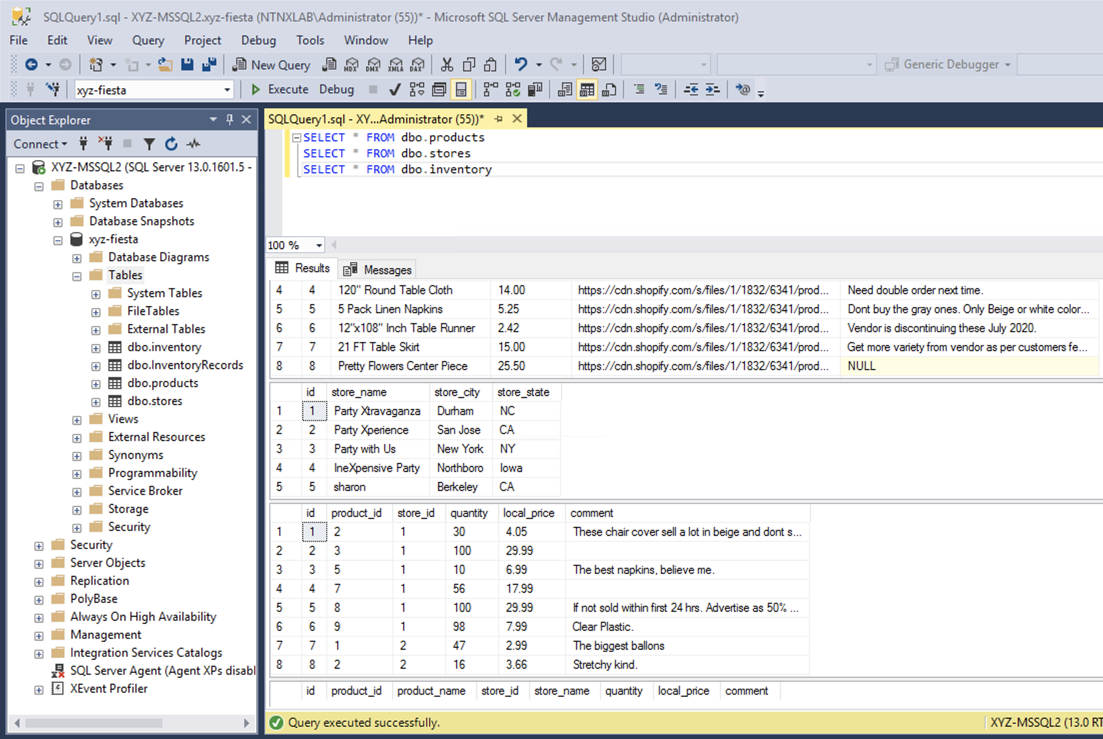Click the Generic Debugger button
Viewport: 1103px width, 739px height.
[948, 65]
